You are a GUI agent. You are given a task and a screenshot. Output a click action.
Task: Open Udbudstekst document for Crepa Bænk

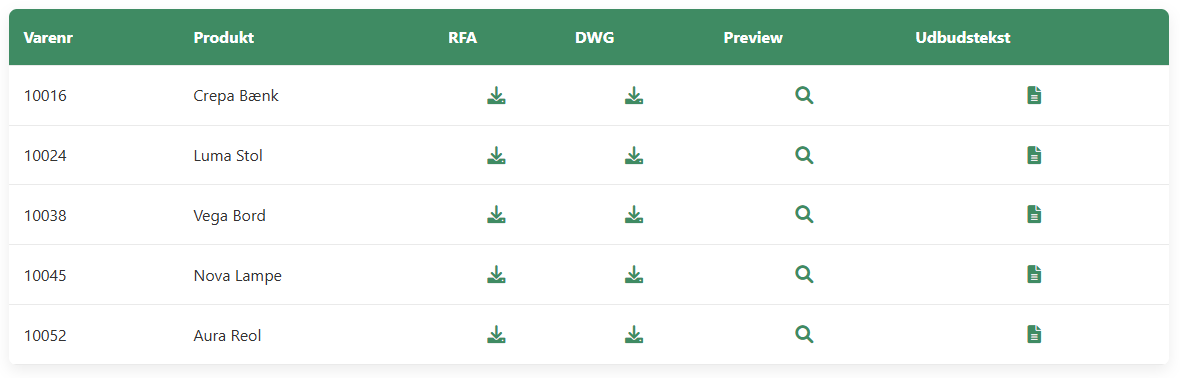point(1035,96)
